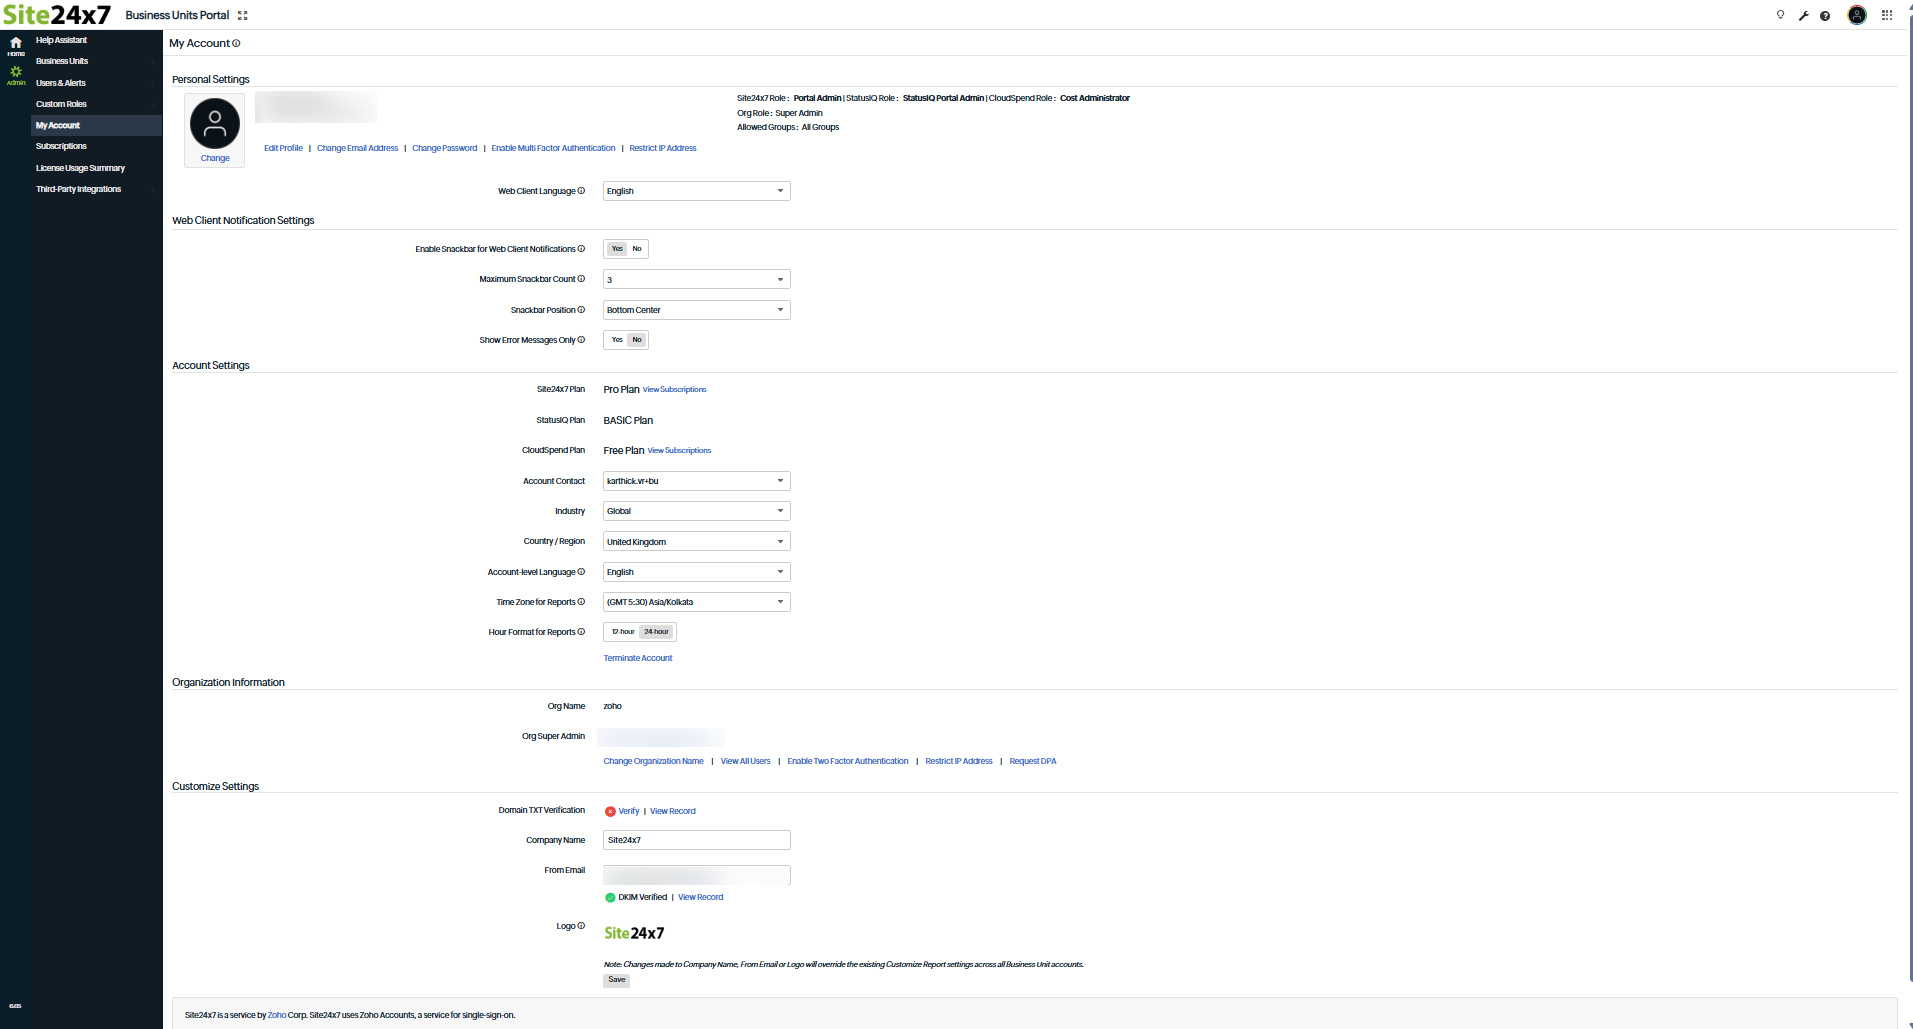Click the user avatar in top bar
Screen dimensions: 1913x1029
coord(1857,15)
